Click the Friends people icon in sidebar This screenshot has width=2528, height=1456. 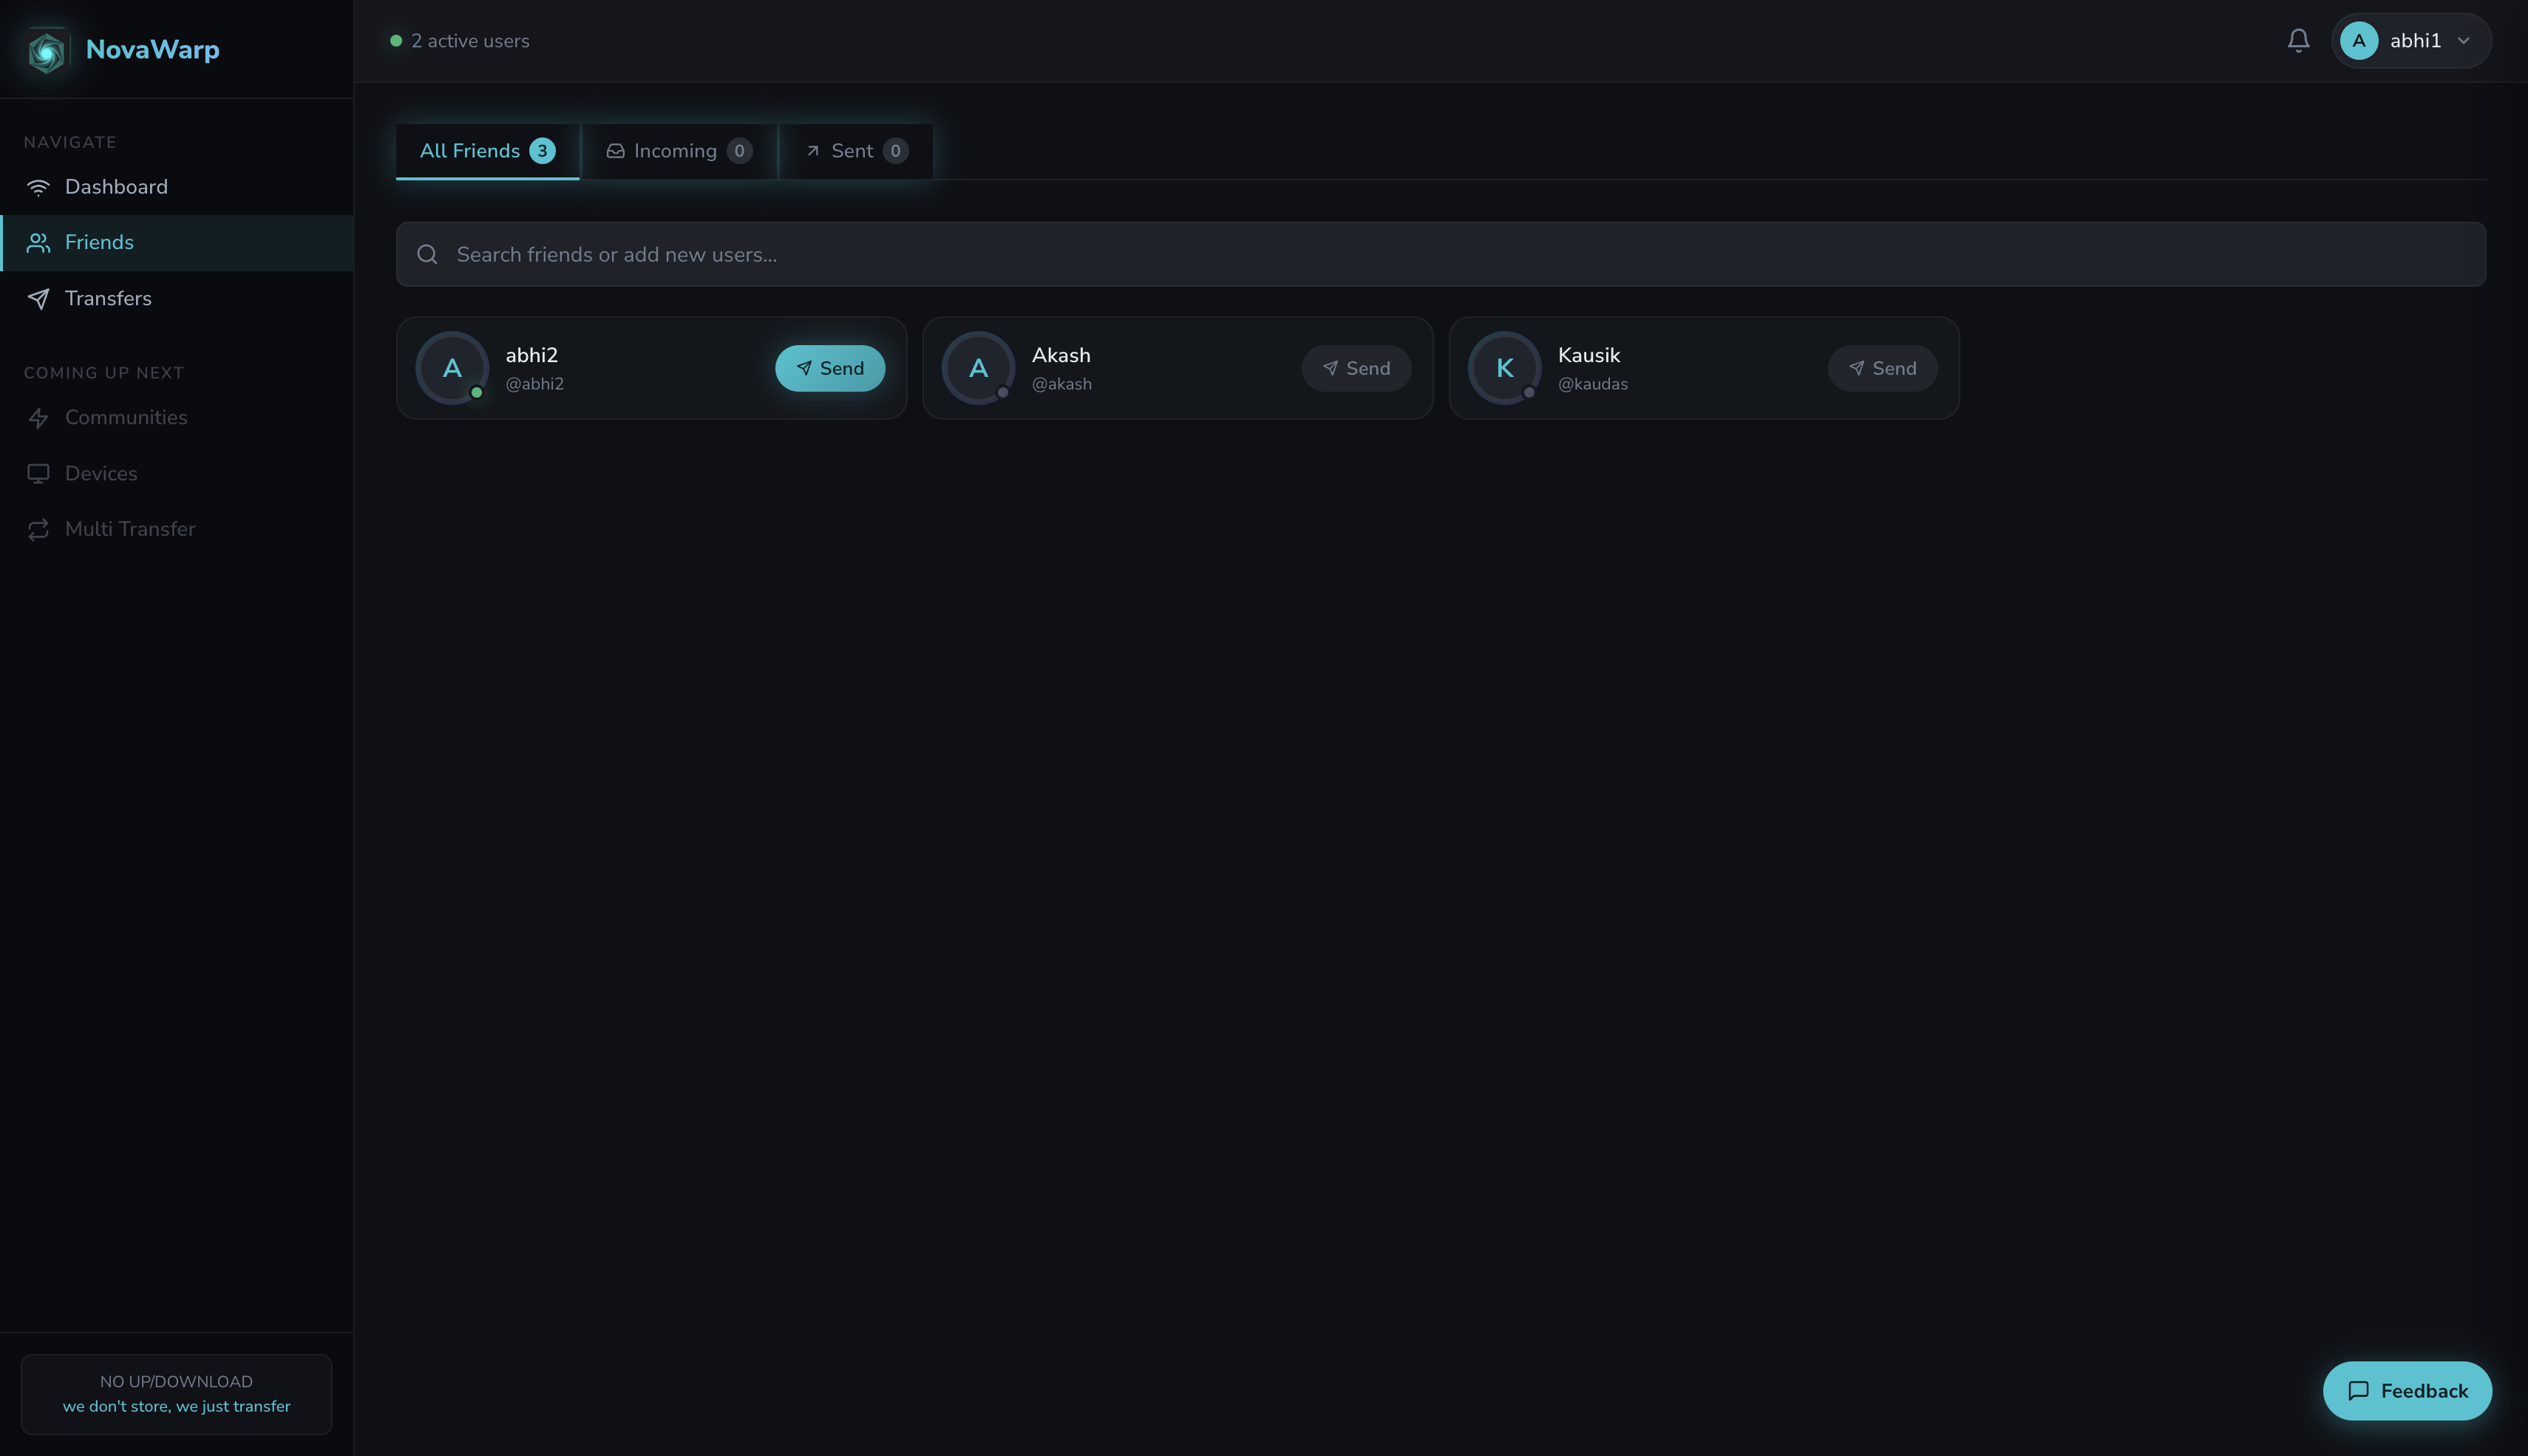[x=38, y=243]
